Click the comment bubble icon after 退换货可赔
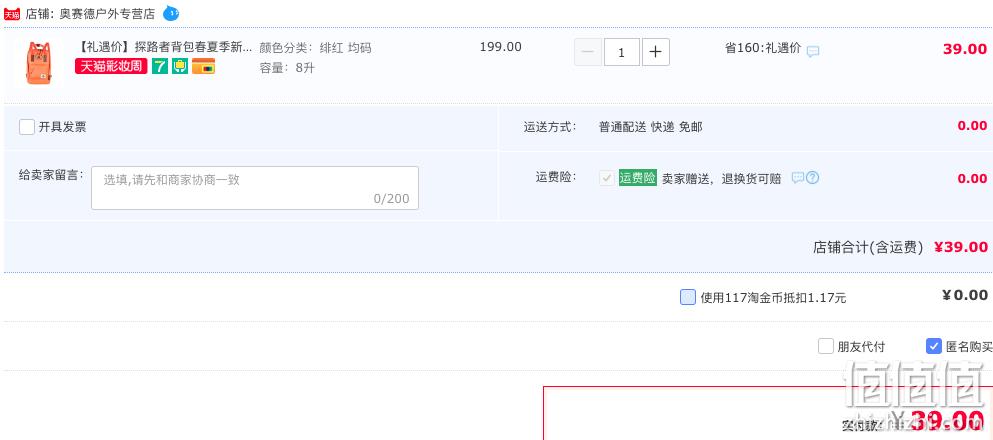 point(798,178)
